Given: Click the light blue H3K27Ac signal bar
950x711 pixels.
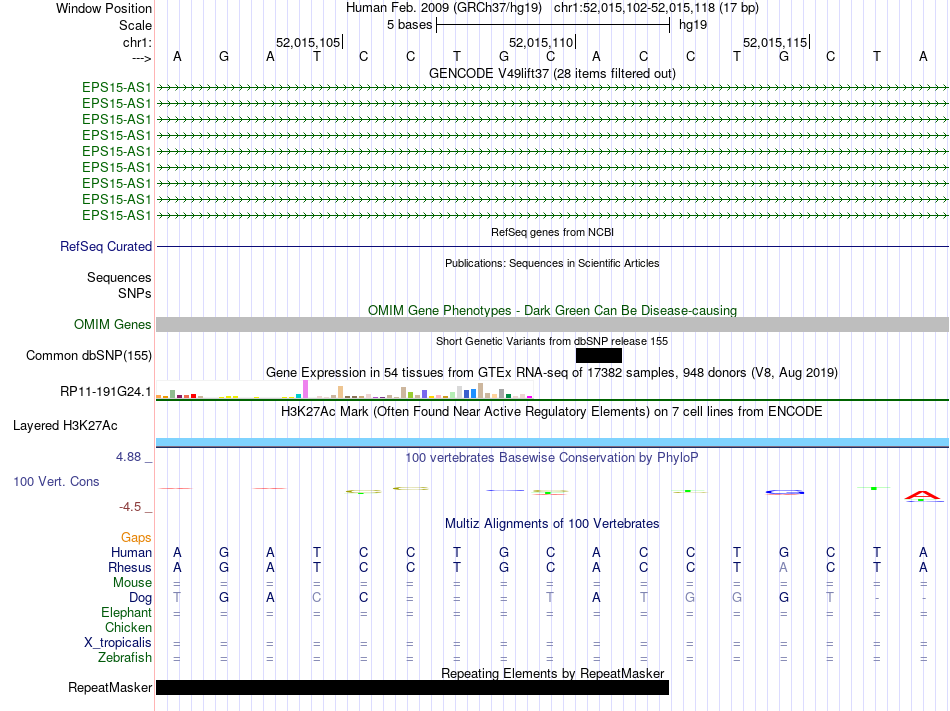Looking at the screenshot, I should click(x=552, y=442).
